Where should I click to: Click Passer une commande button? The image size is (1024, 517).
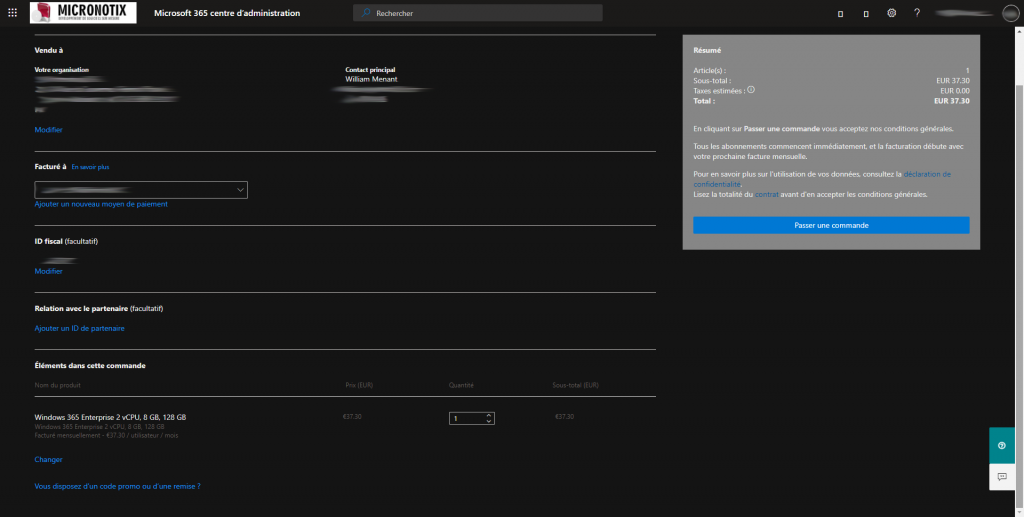[831, 225]
